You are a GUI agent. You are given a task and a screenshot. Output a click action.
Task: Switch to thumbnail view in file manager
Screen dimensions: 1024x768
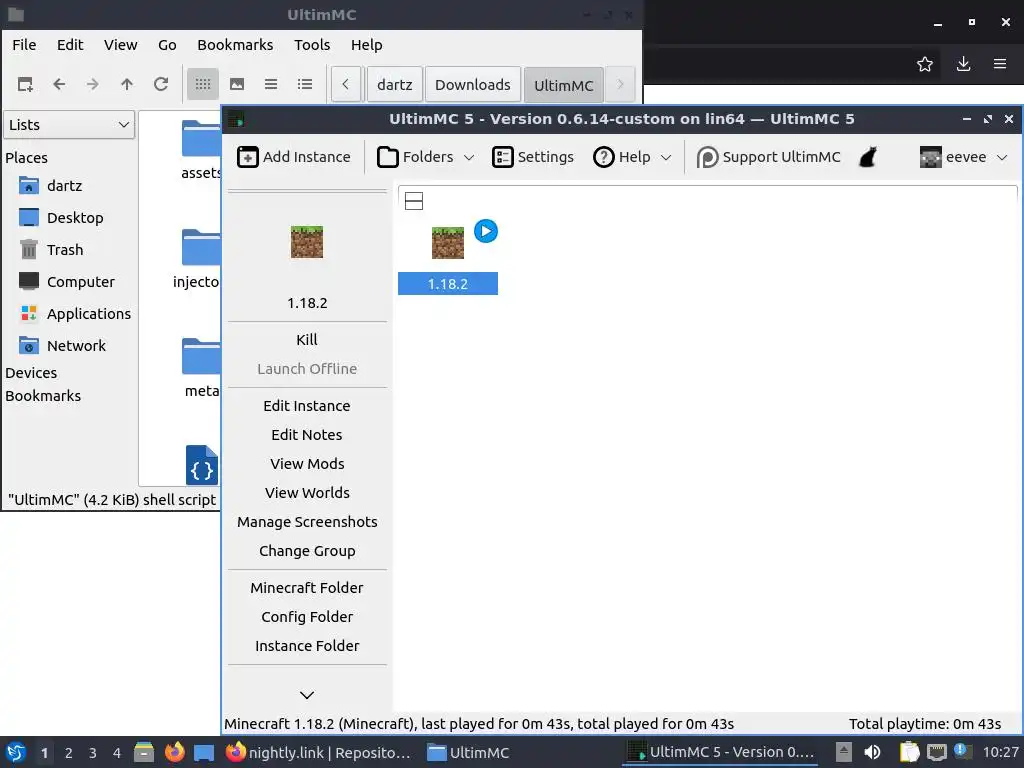click(x=237, y=84)
